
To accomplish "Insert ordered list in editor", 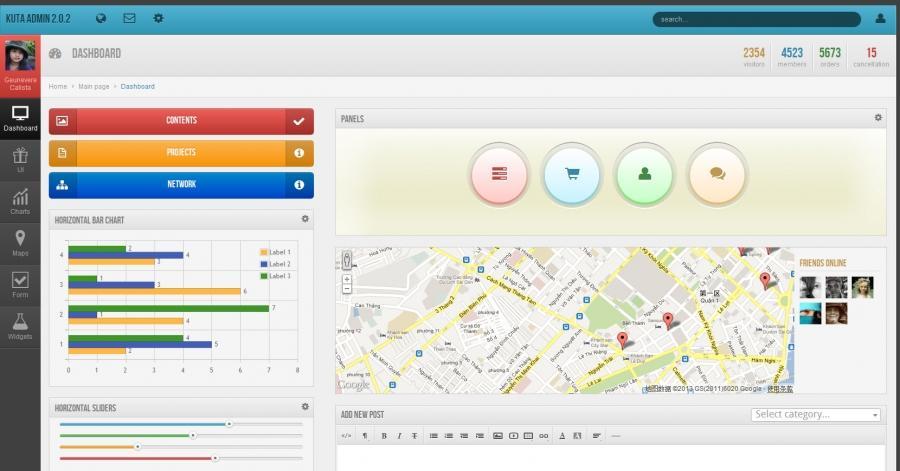I will tap(449, 436).
